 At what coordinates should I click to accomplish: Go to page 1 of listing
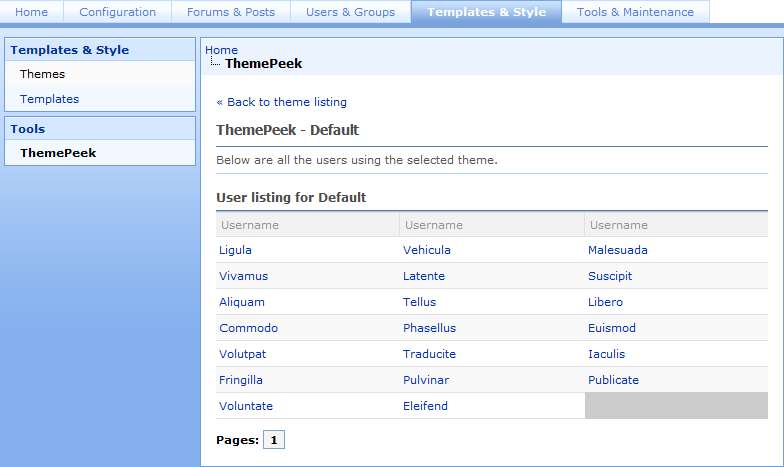(274, 440)
